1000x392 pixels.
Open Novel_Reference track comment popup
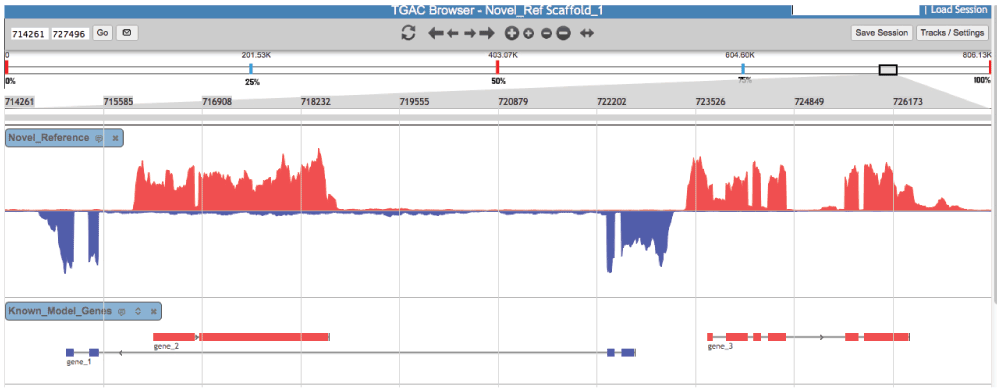click(x=99, y=138)
